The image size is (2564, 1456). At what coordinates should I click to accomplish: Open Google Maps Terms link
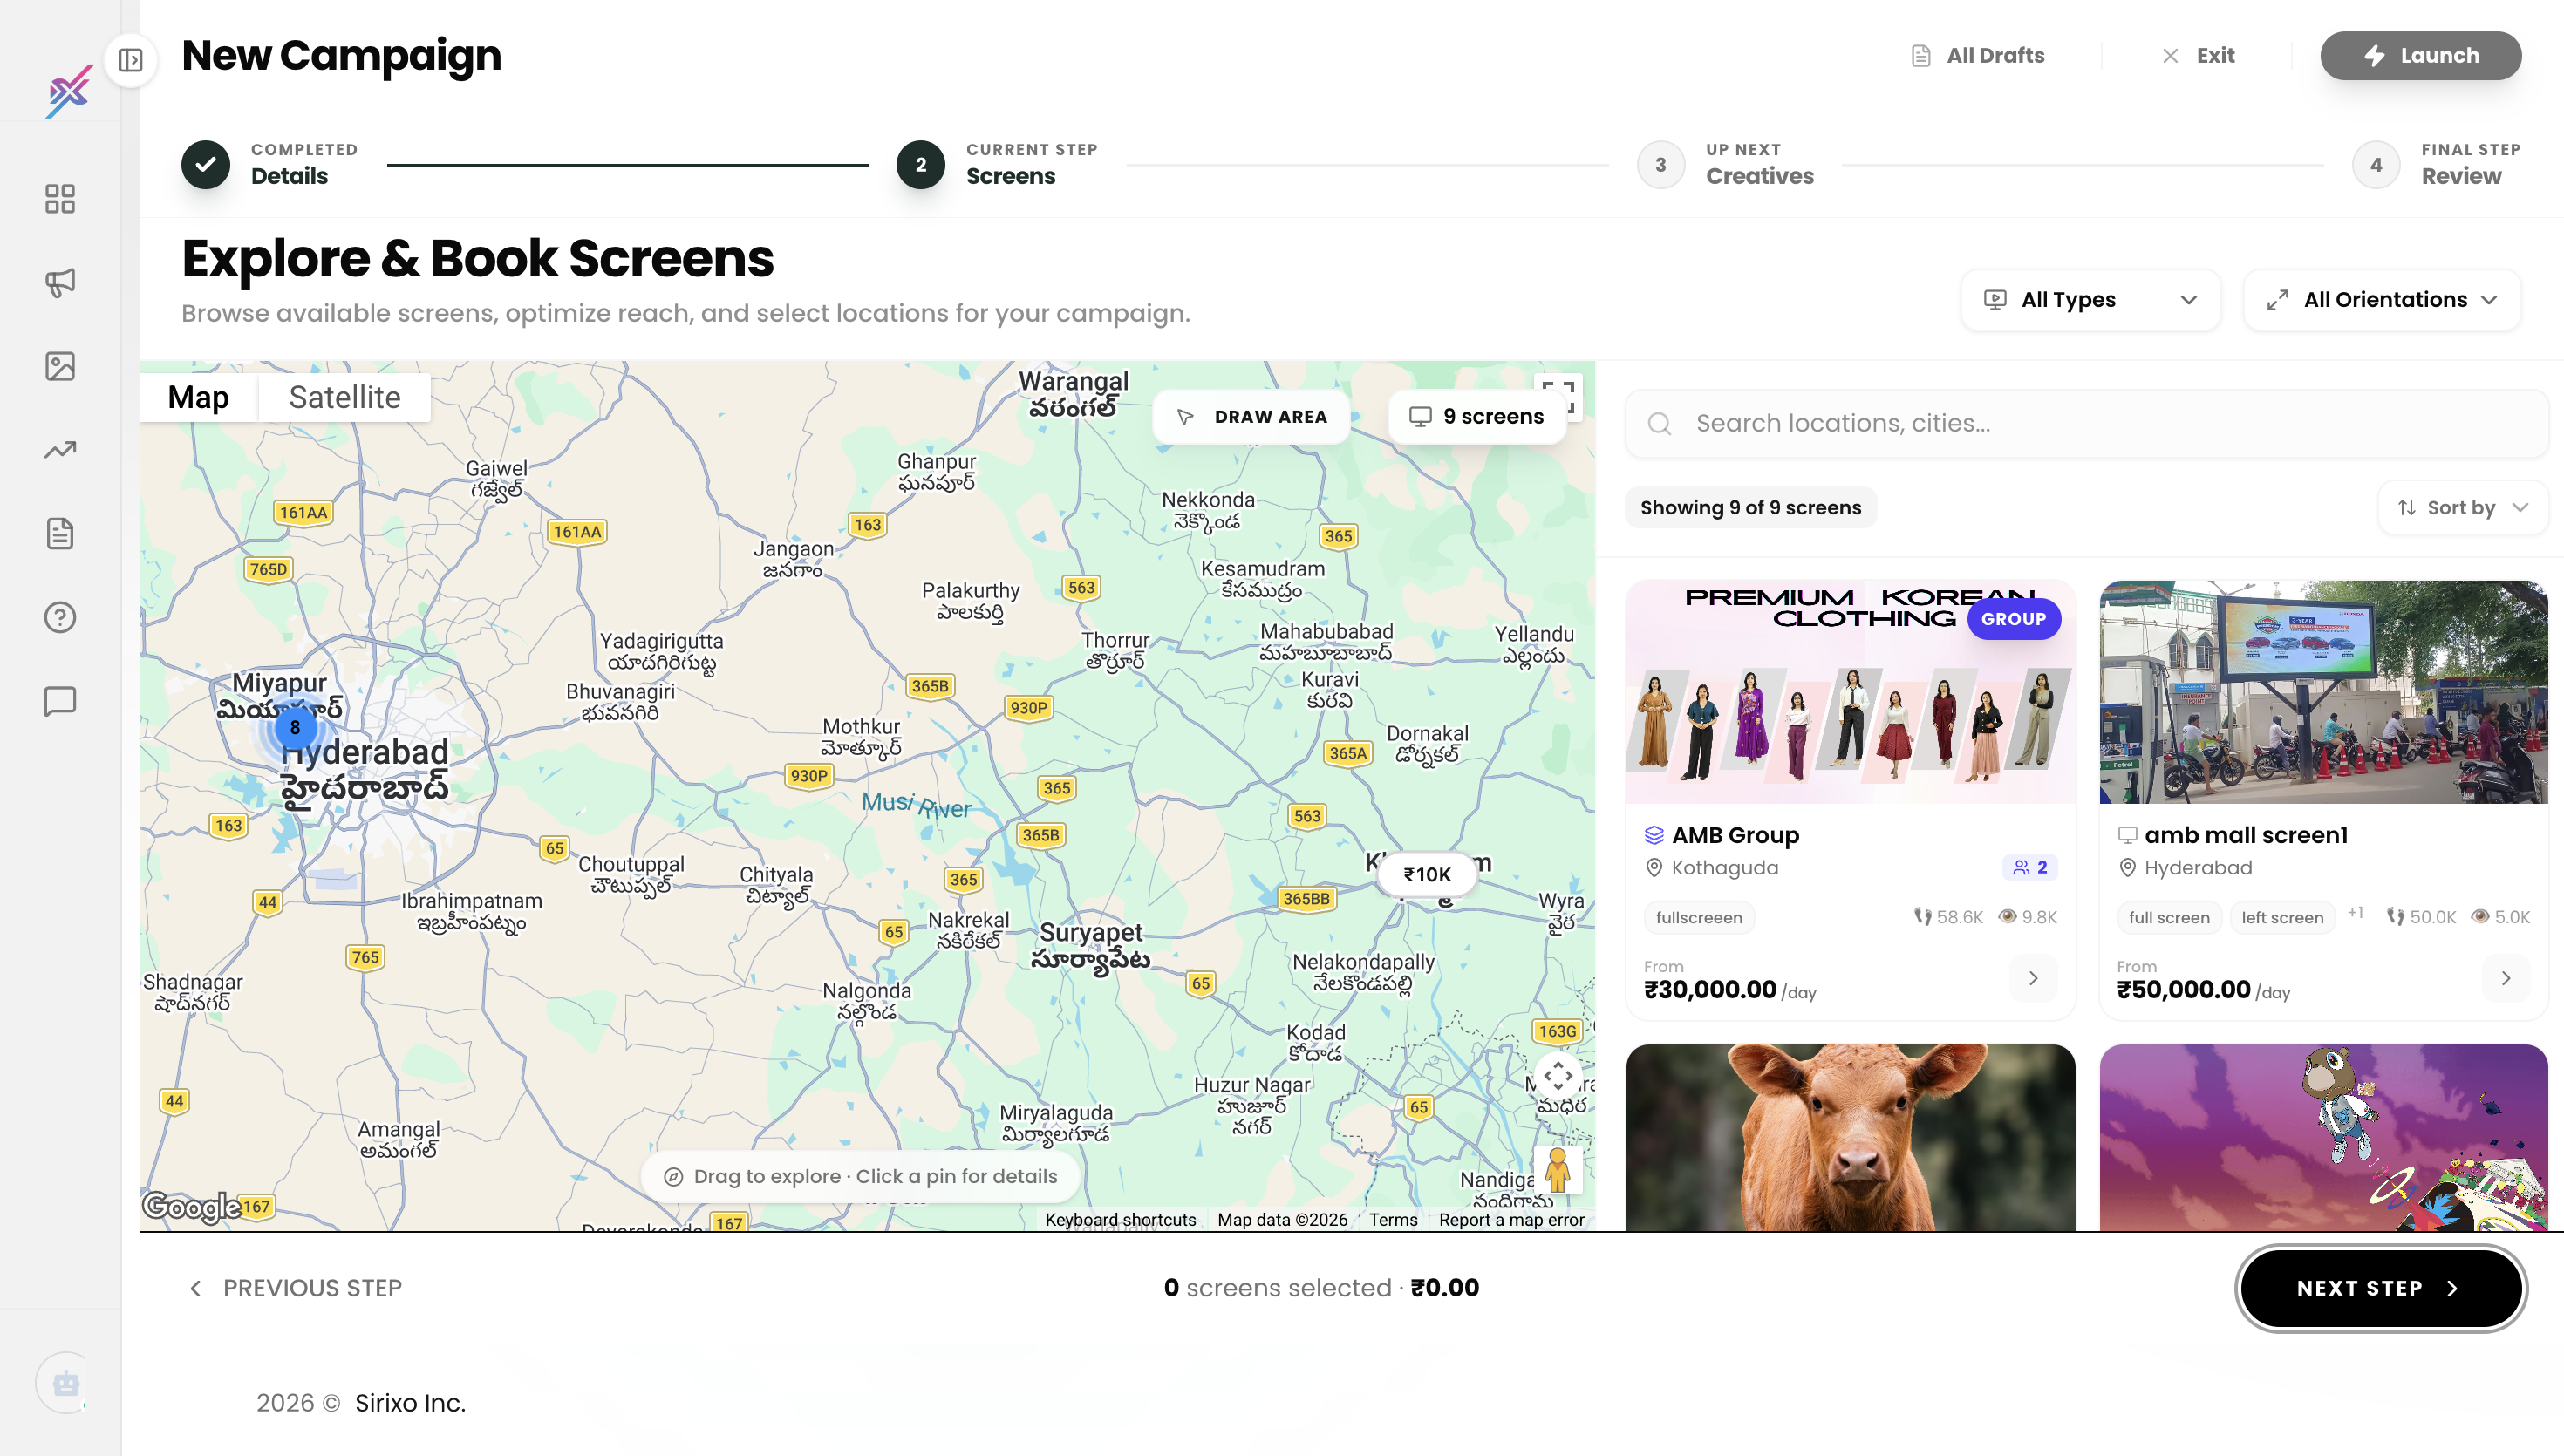point(1393,1220)
